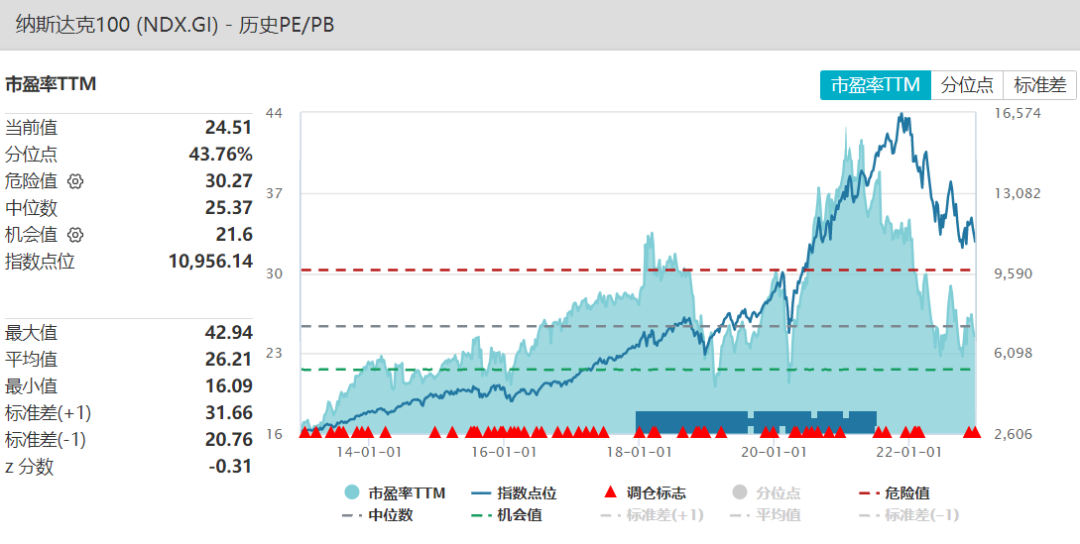Switch to the 标准差 tab
The height and width of the screenshot is (544, 1080).
click(x=1040, y=85)
